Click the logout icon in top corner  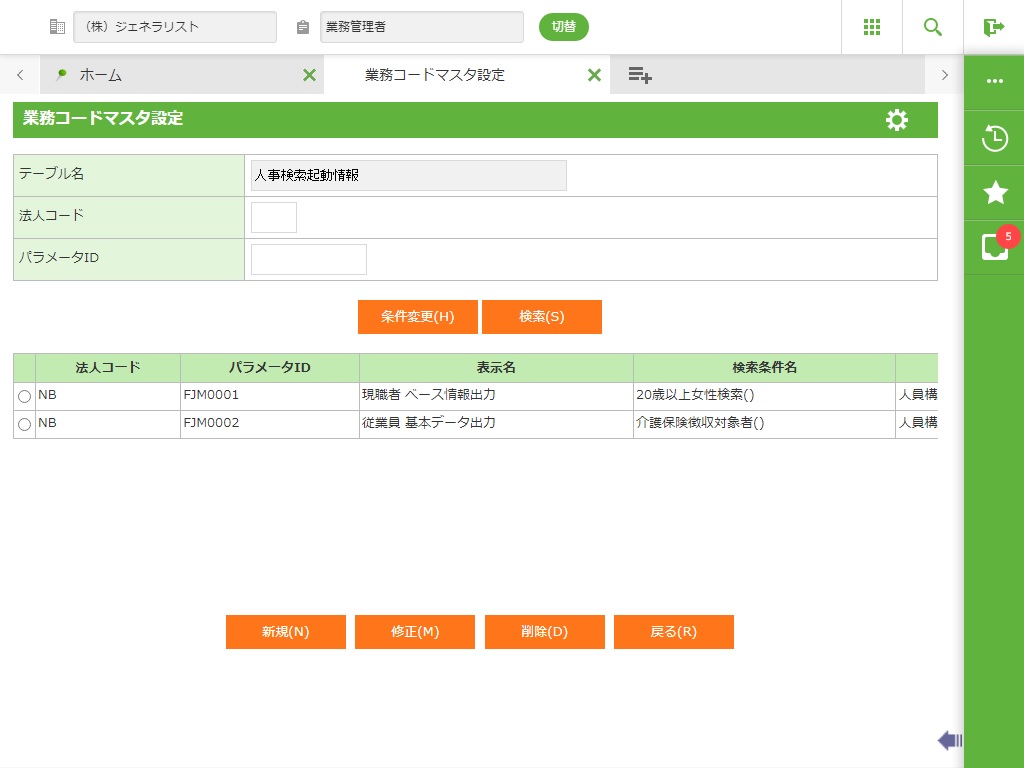993,27
